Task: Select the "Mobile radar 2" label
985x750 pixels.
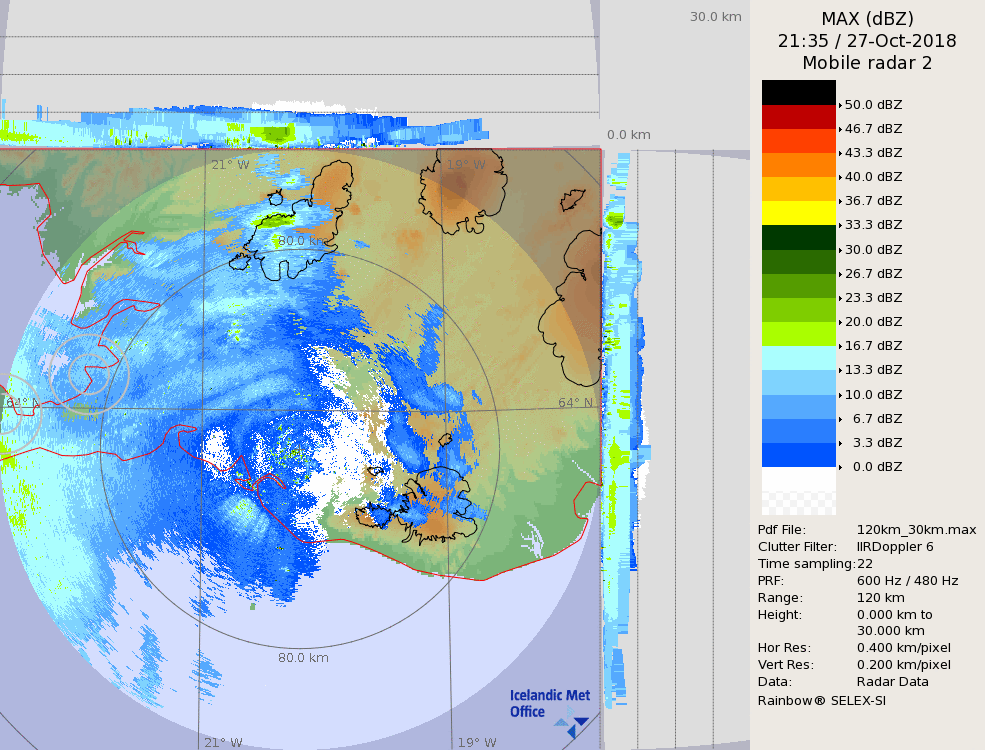Action: tap(867, 63)
